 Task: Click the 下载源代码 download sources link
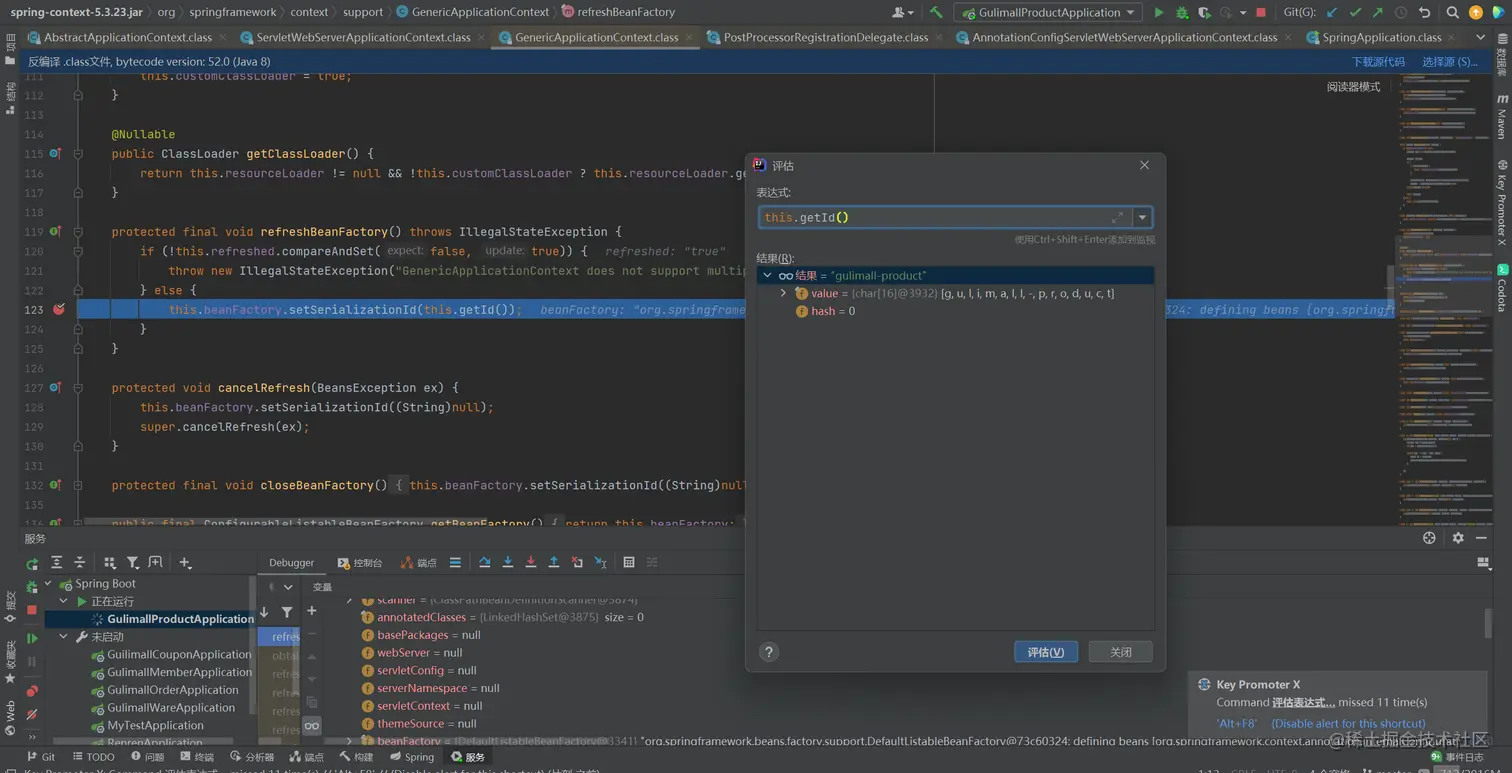1378,62
